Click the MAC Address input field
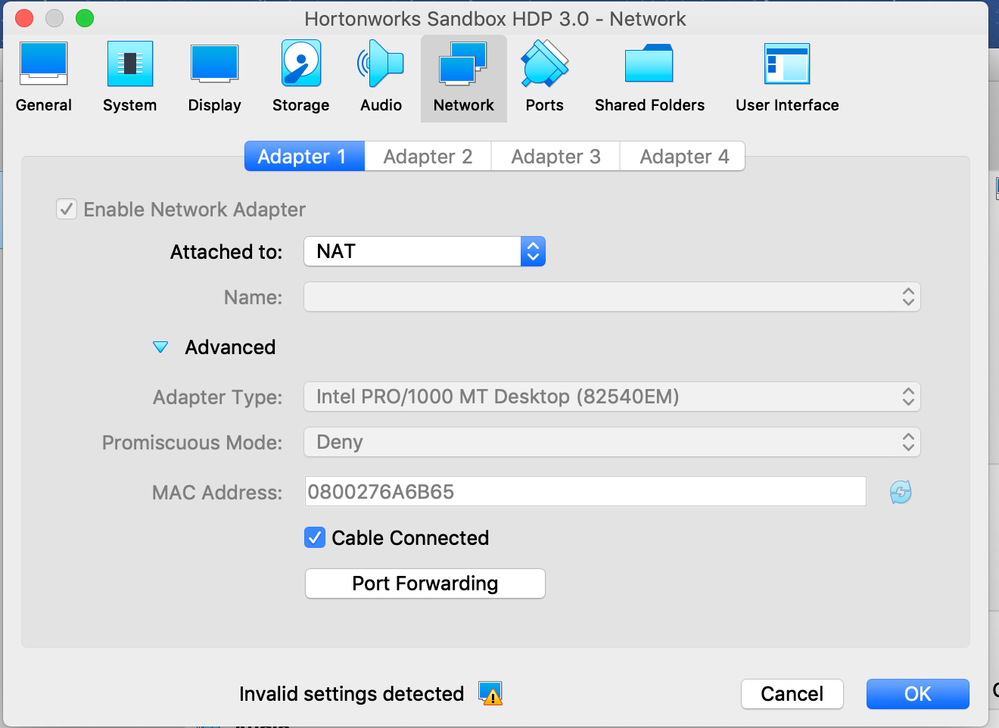The image size is (999, 728). pyautogui.click(x=585, y=492)
